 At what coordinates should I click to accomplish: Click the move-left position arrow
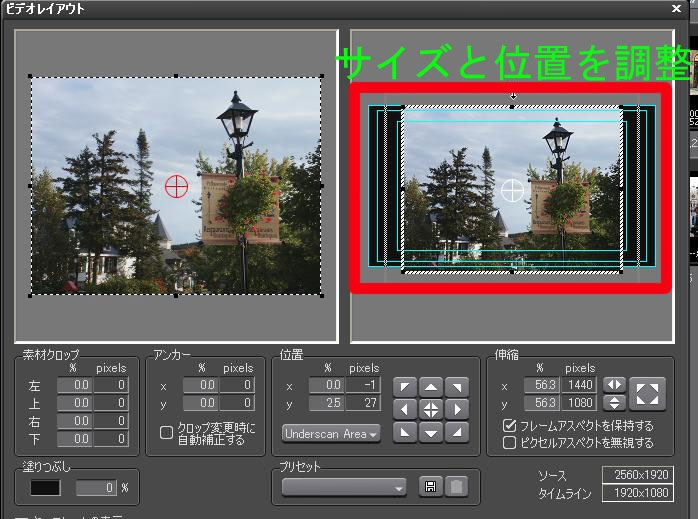[405, 410]
